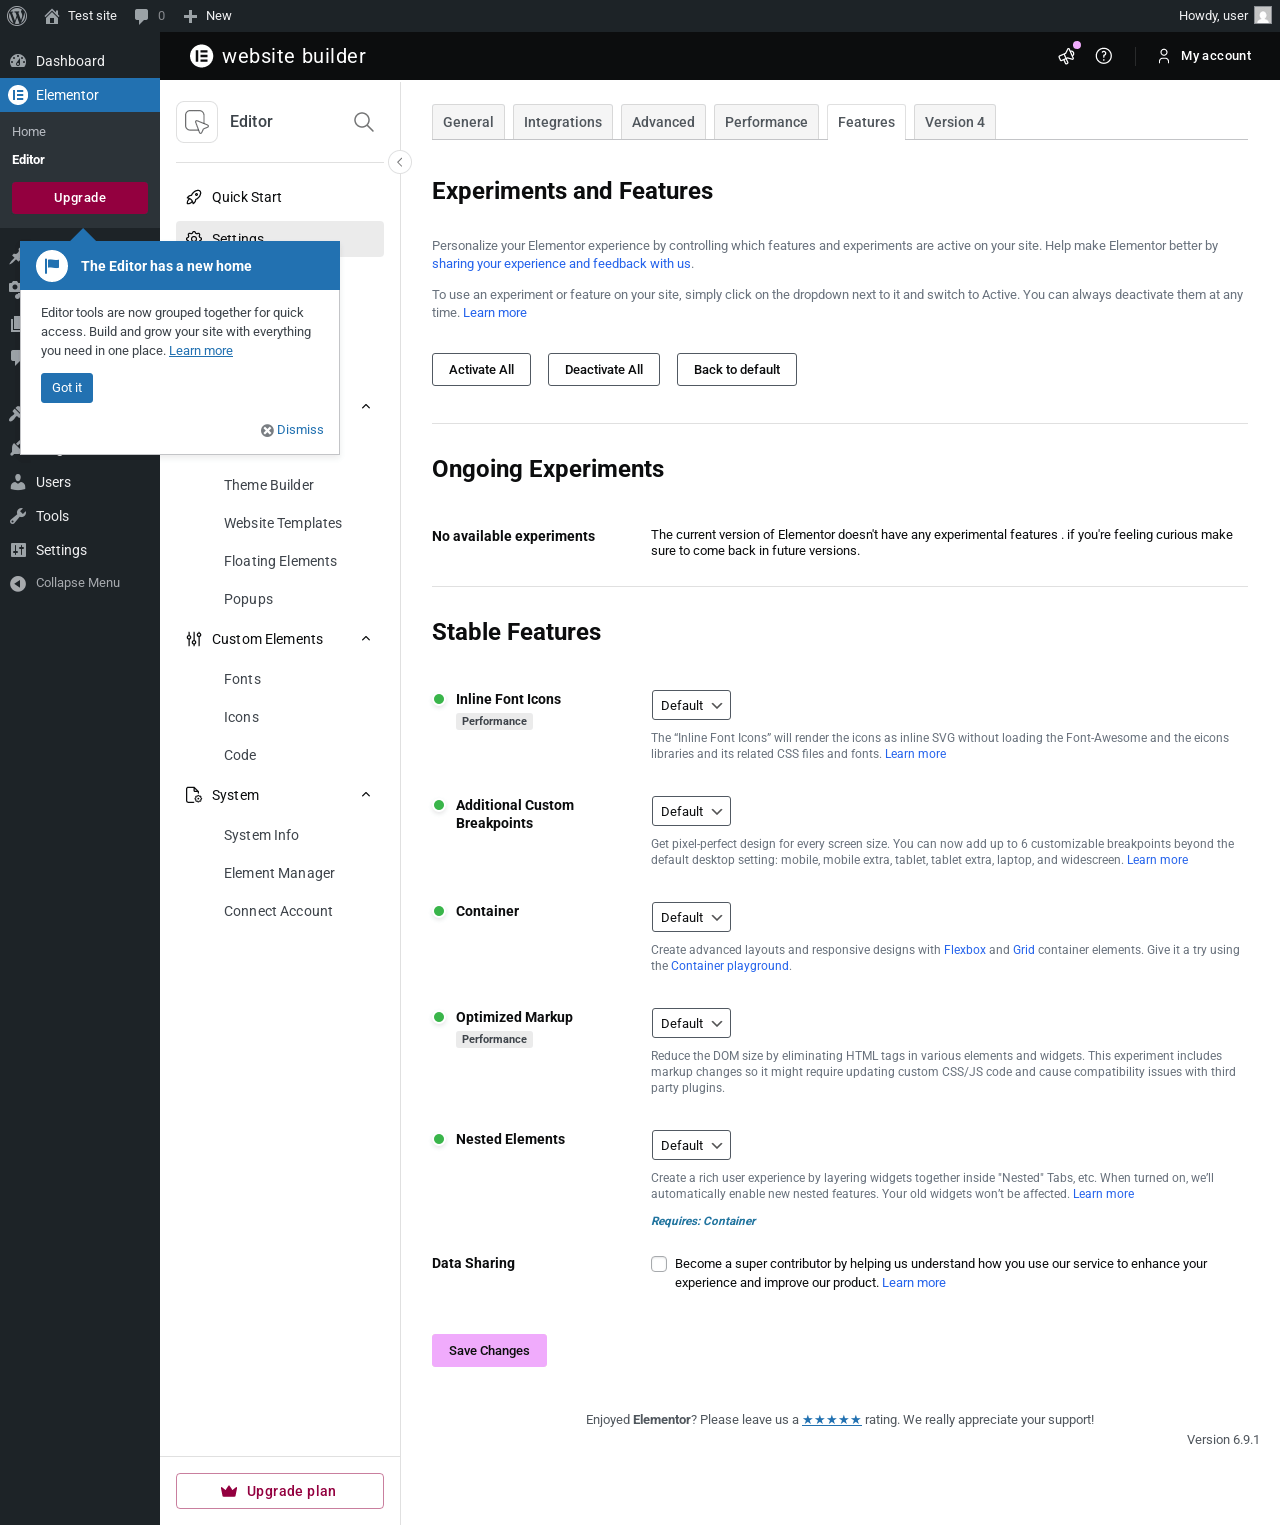The width and height of the screenshot is (1280, 1525).
Task: Select the Features tab
Action: tap(866, 122)
